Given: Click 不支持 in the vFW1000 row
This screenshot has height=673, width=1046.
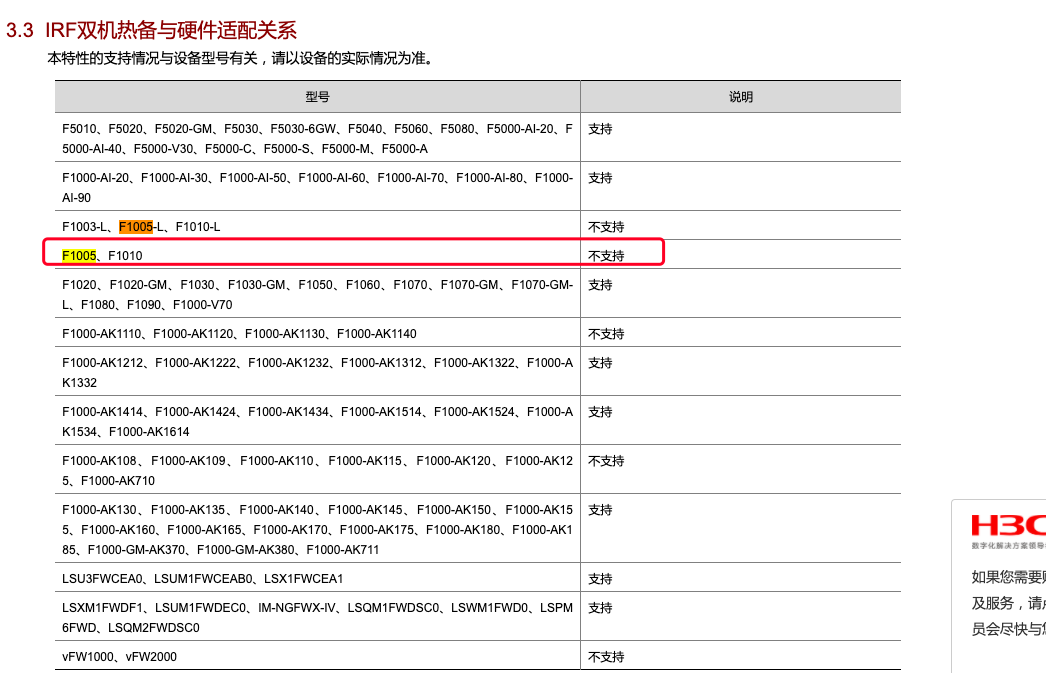Looking at the screenshot, I should pyautogui.click(x=606, y=657).
